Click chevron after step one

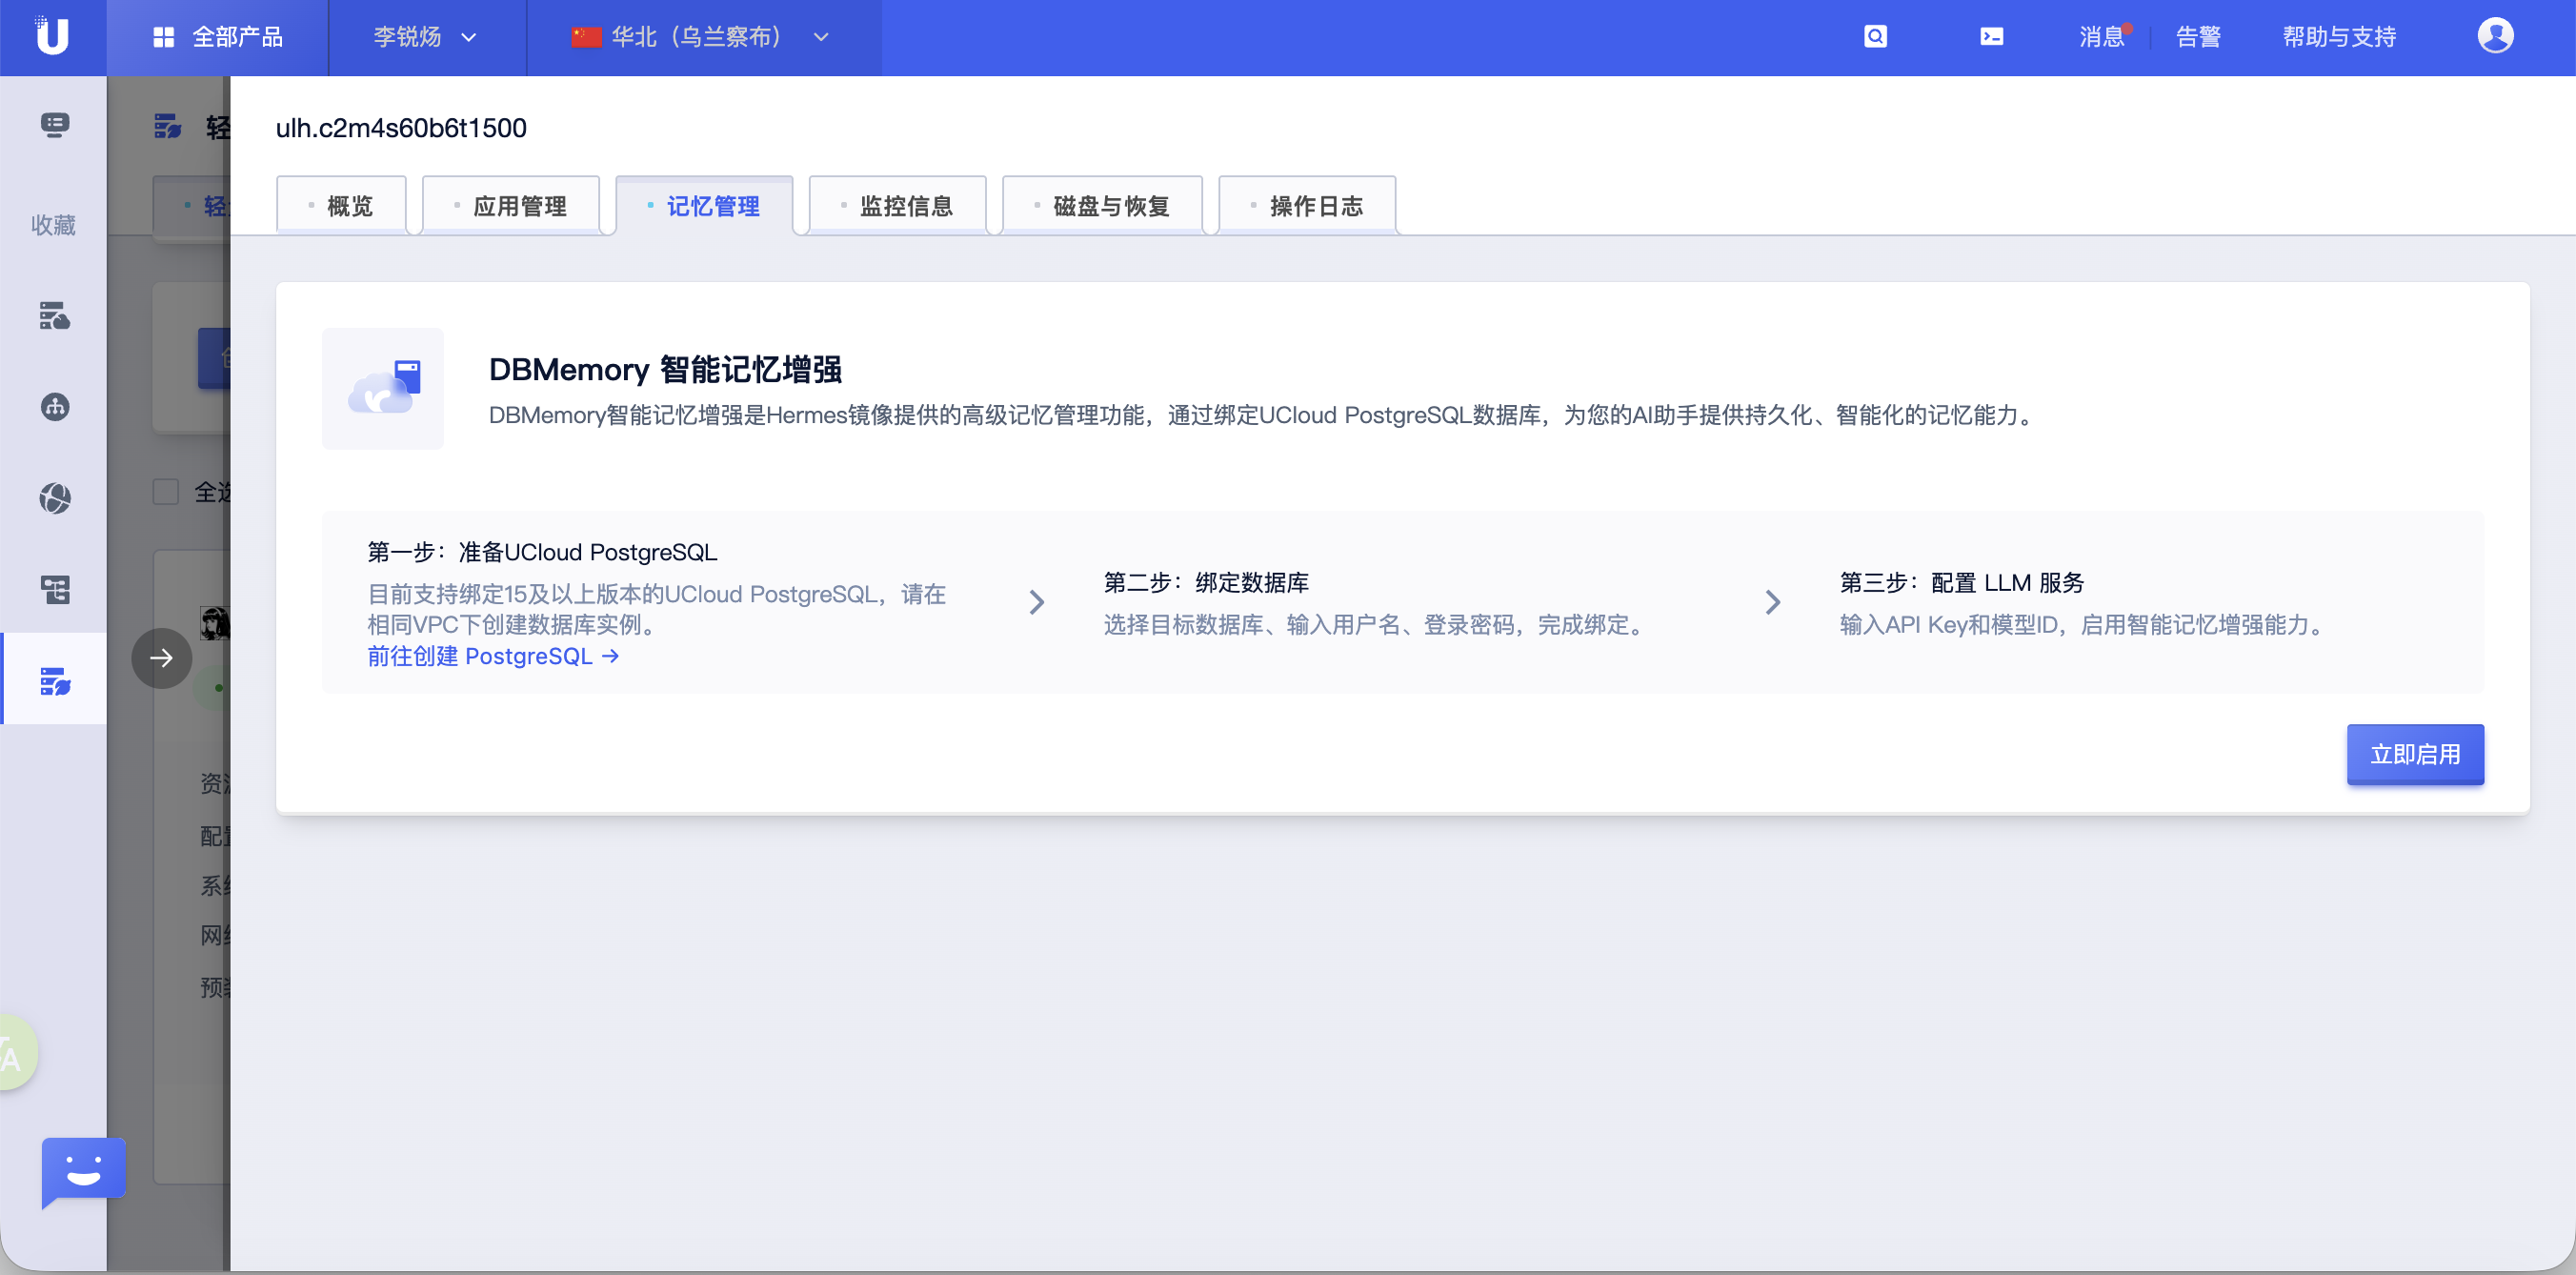1037,602
